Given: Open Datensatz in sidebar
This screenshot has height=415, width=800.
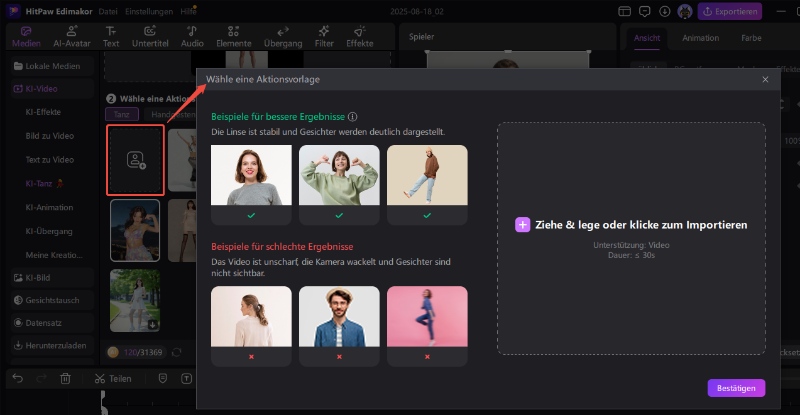Looking at the screenshot, I should 52,323.
